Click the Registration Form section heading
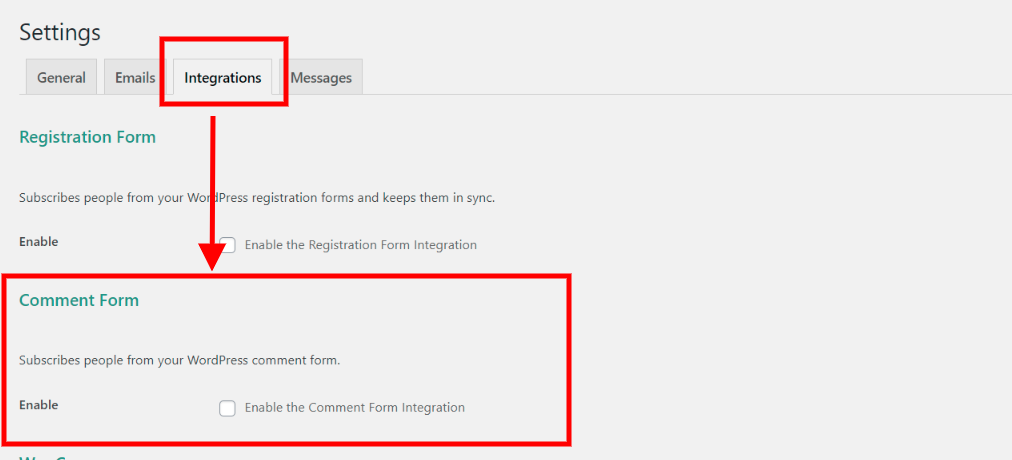 (88, 137)
